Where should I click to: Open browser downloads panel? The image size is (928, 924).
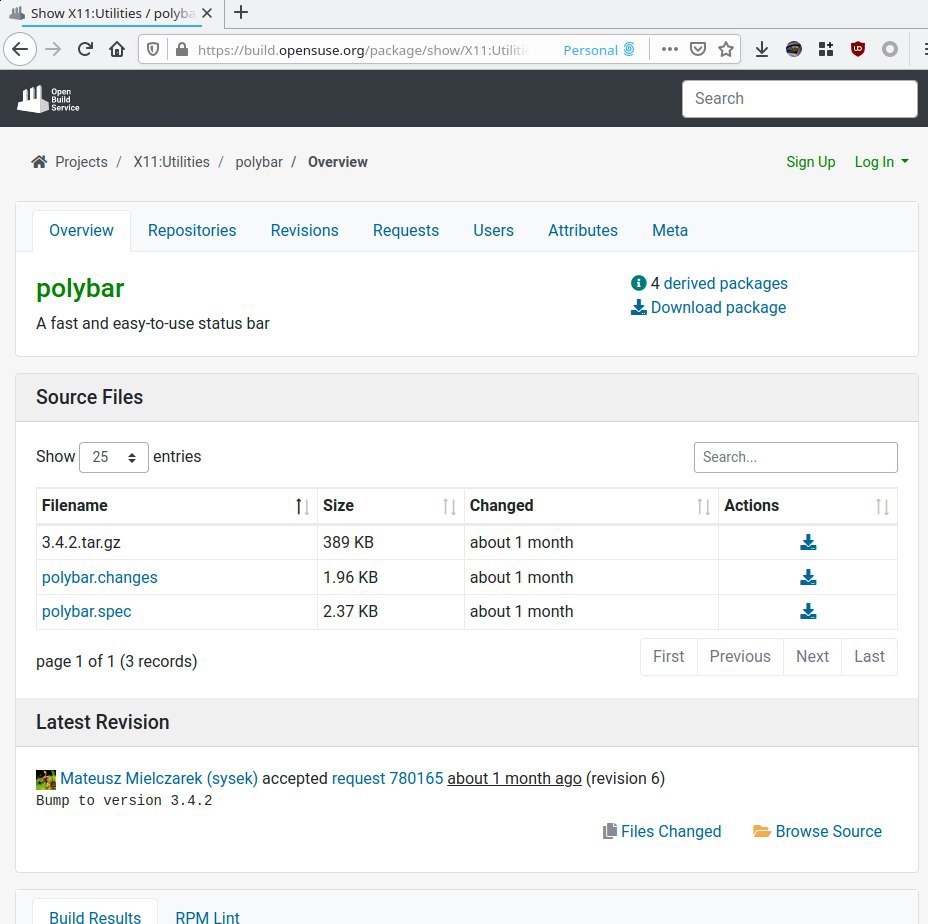762,50
